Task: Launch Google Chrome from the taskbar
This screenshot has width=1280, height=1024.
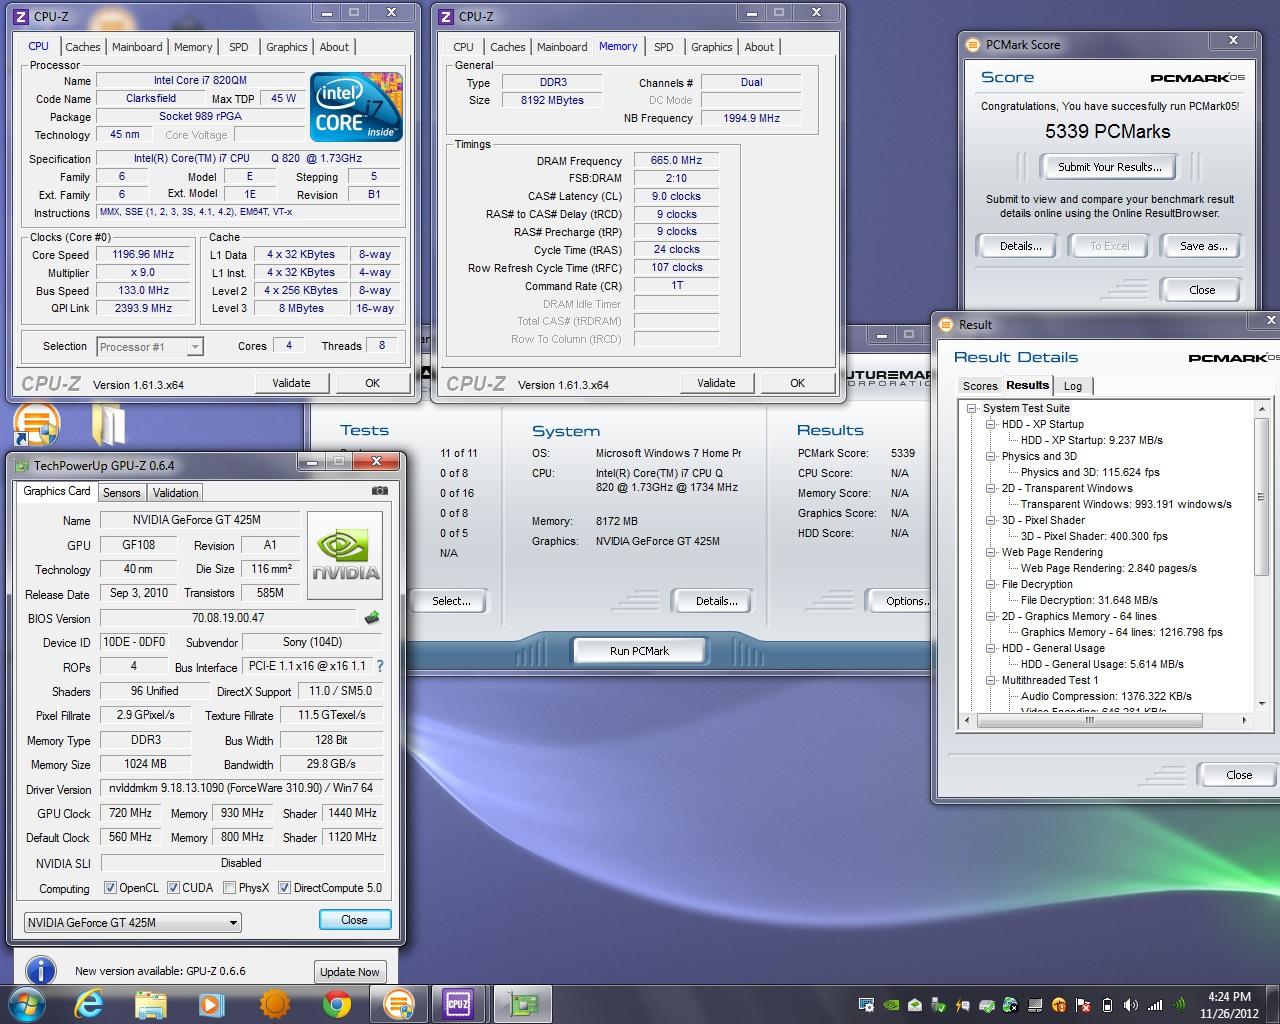Action: pos(336,1003)
